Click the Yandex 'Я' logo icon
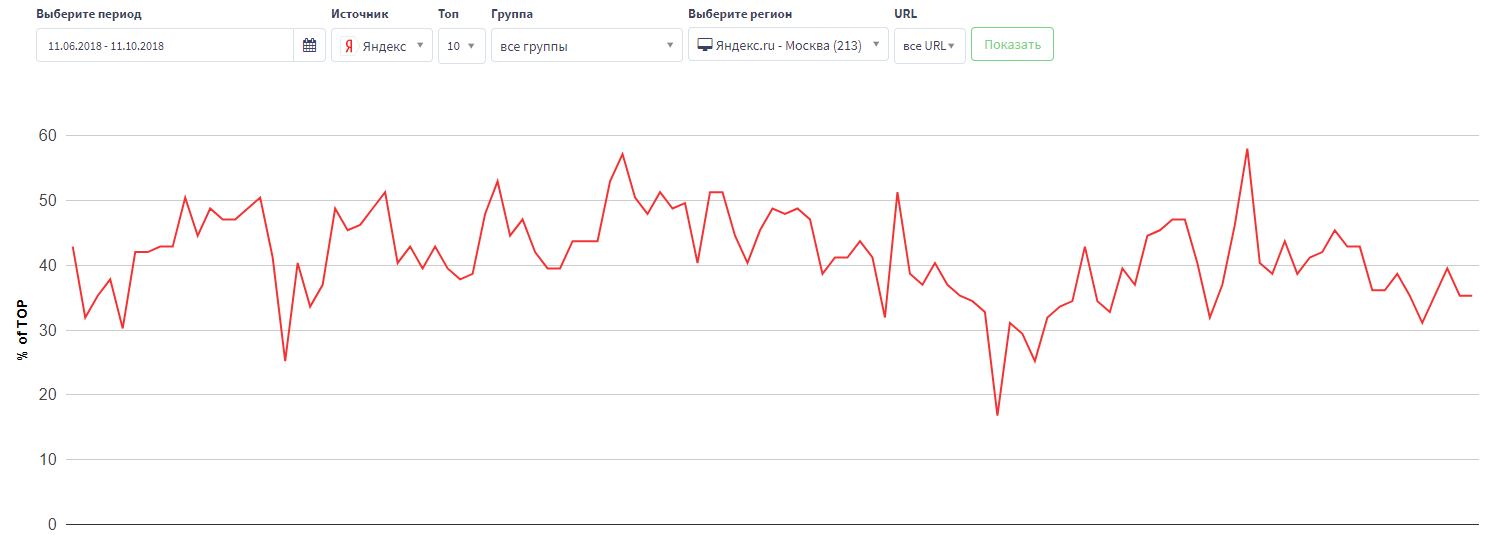 [x=348, y=46]
